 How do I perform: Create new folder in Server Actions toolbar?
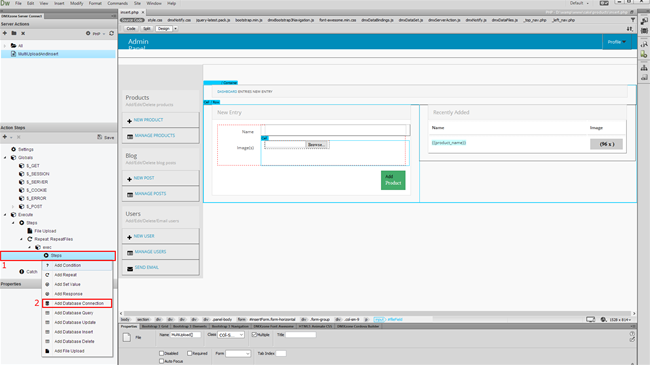coord(14,33)
